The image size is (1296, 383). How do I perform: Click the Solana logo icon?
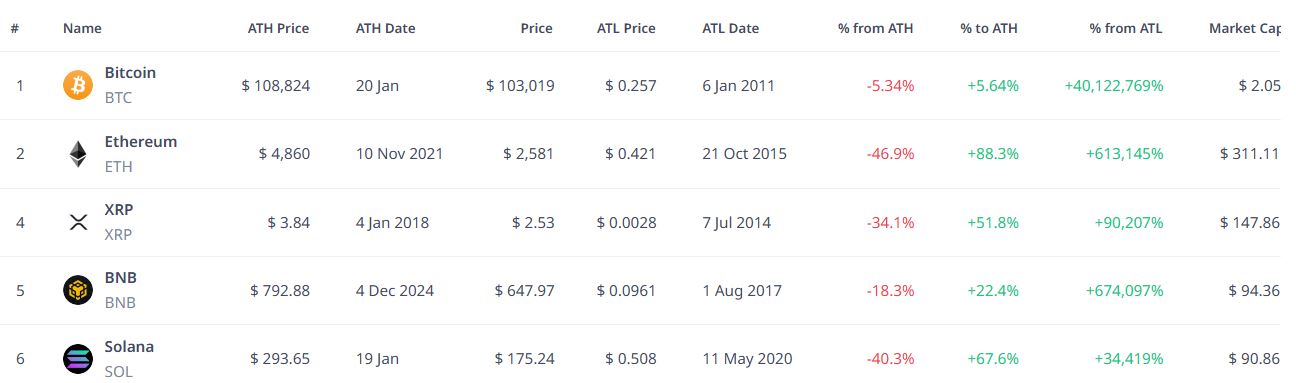click(77, 359)
